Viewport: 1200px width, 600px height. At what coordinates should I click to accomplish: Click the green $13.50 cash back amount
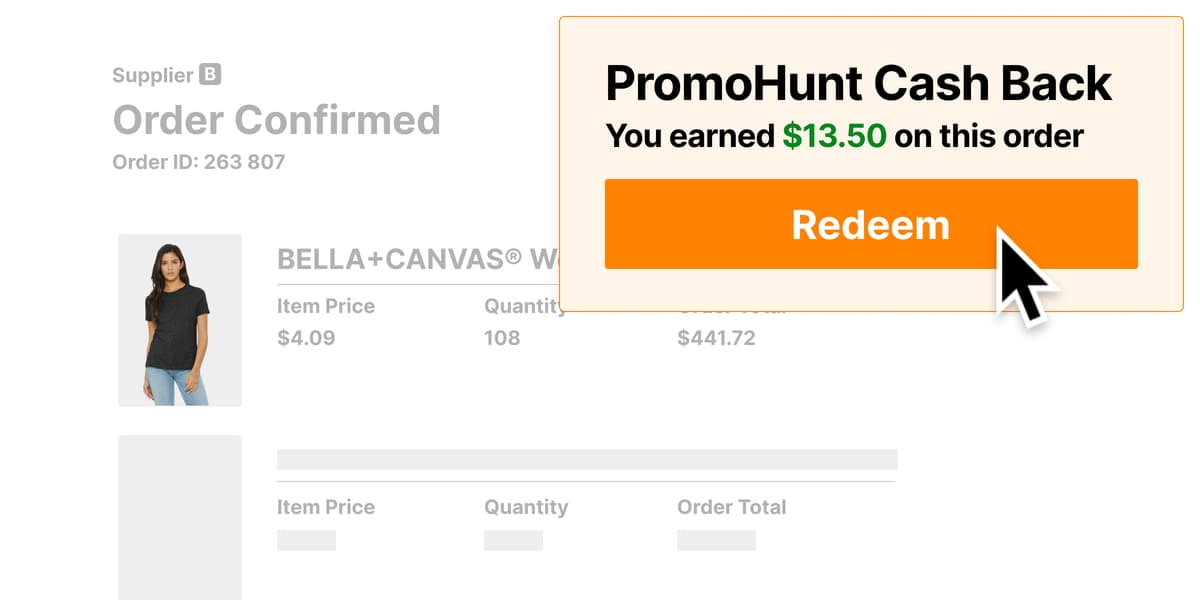click(x=834, y=135)
